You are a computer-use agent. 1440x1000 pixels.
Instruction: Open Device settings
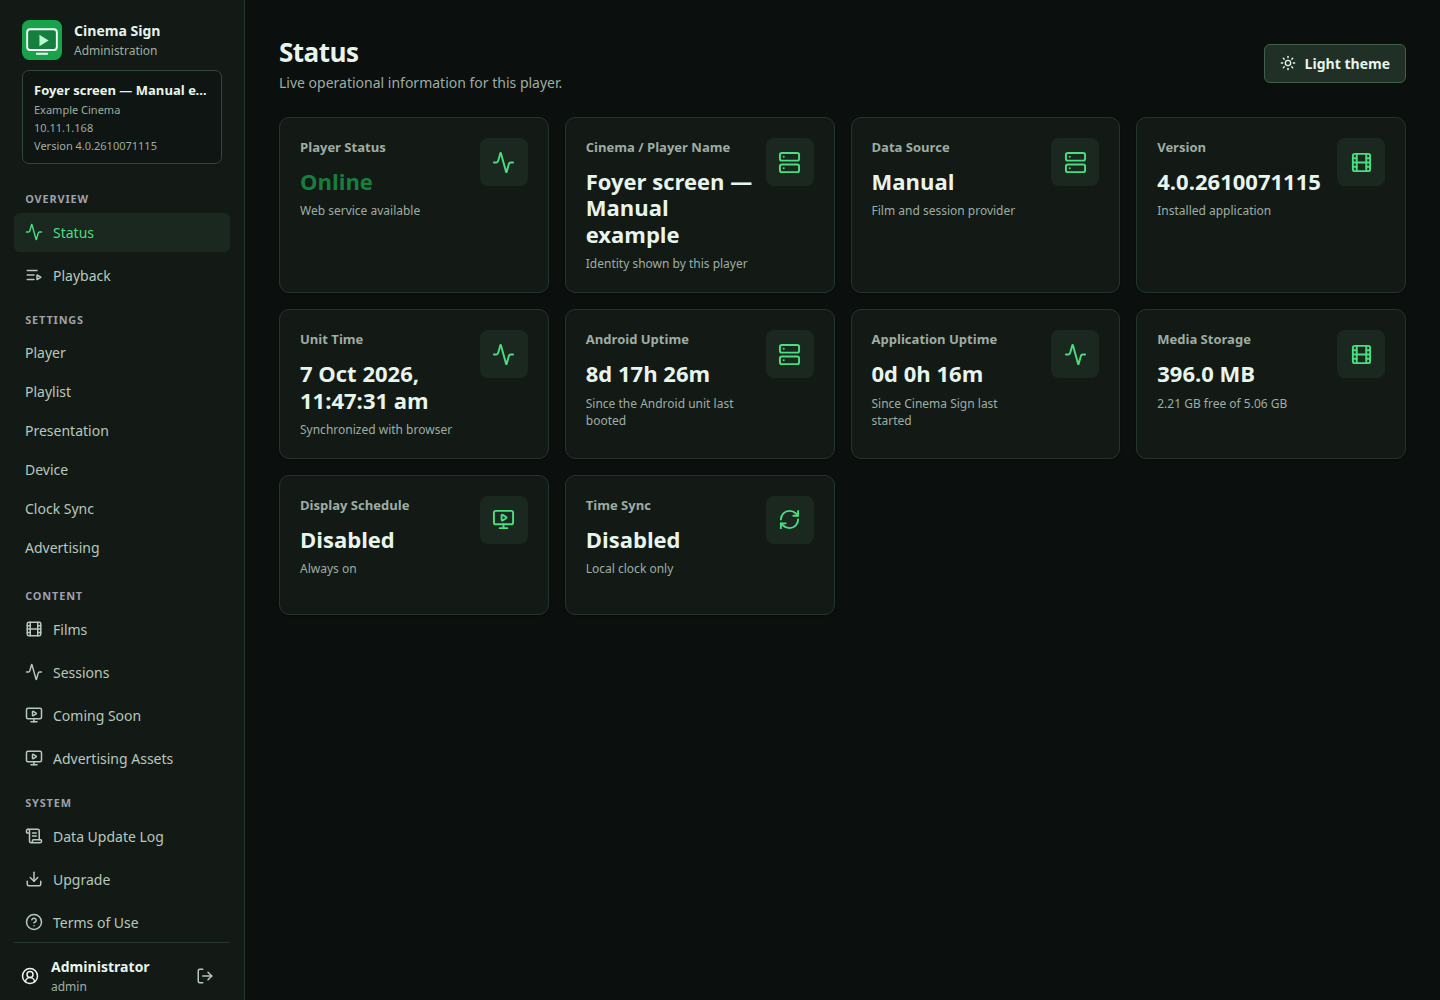(122, 470)
